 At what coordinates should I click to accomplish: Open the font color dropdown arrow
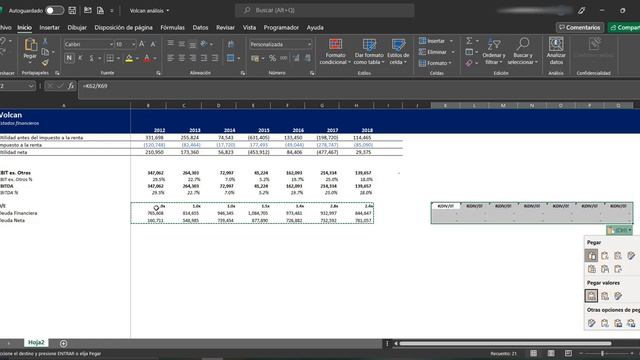(155, 58)
